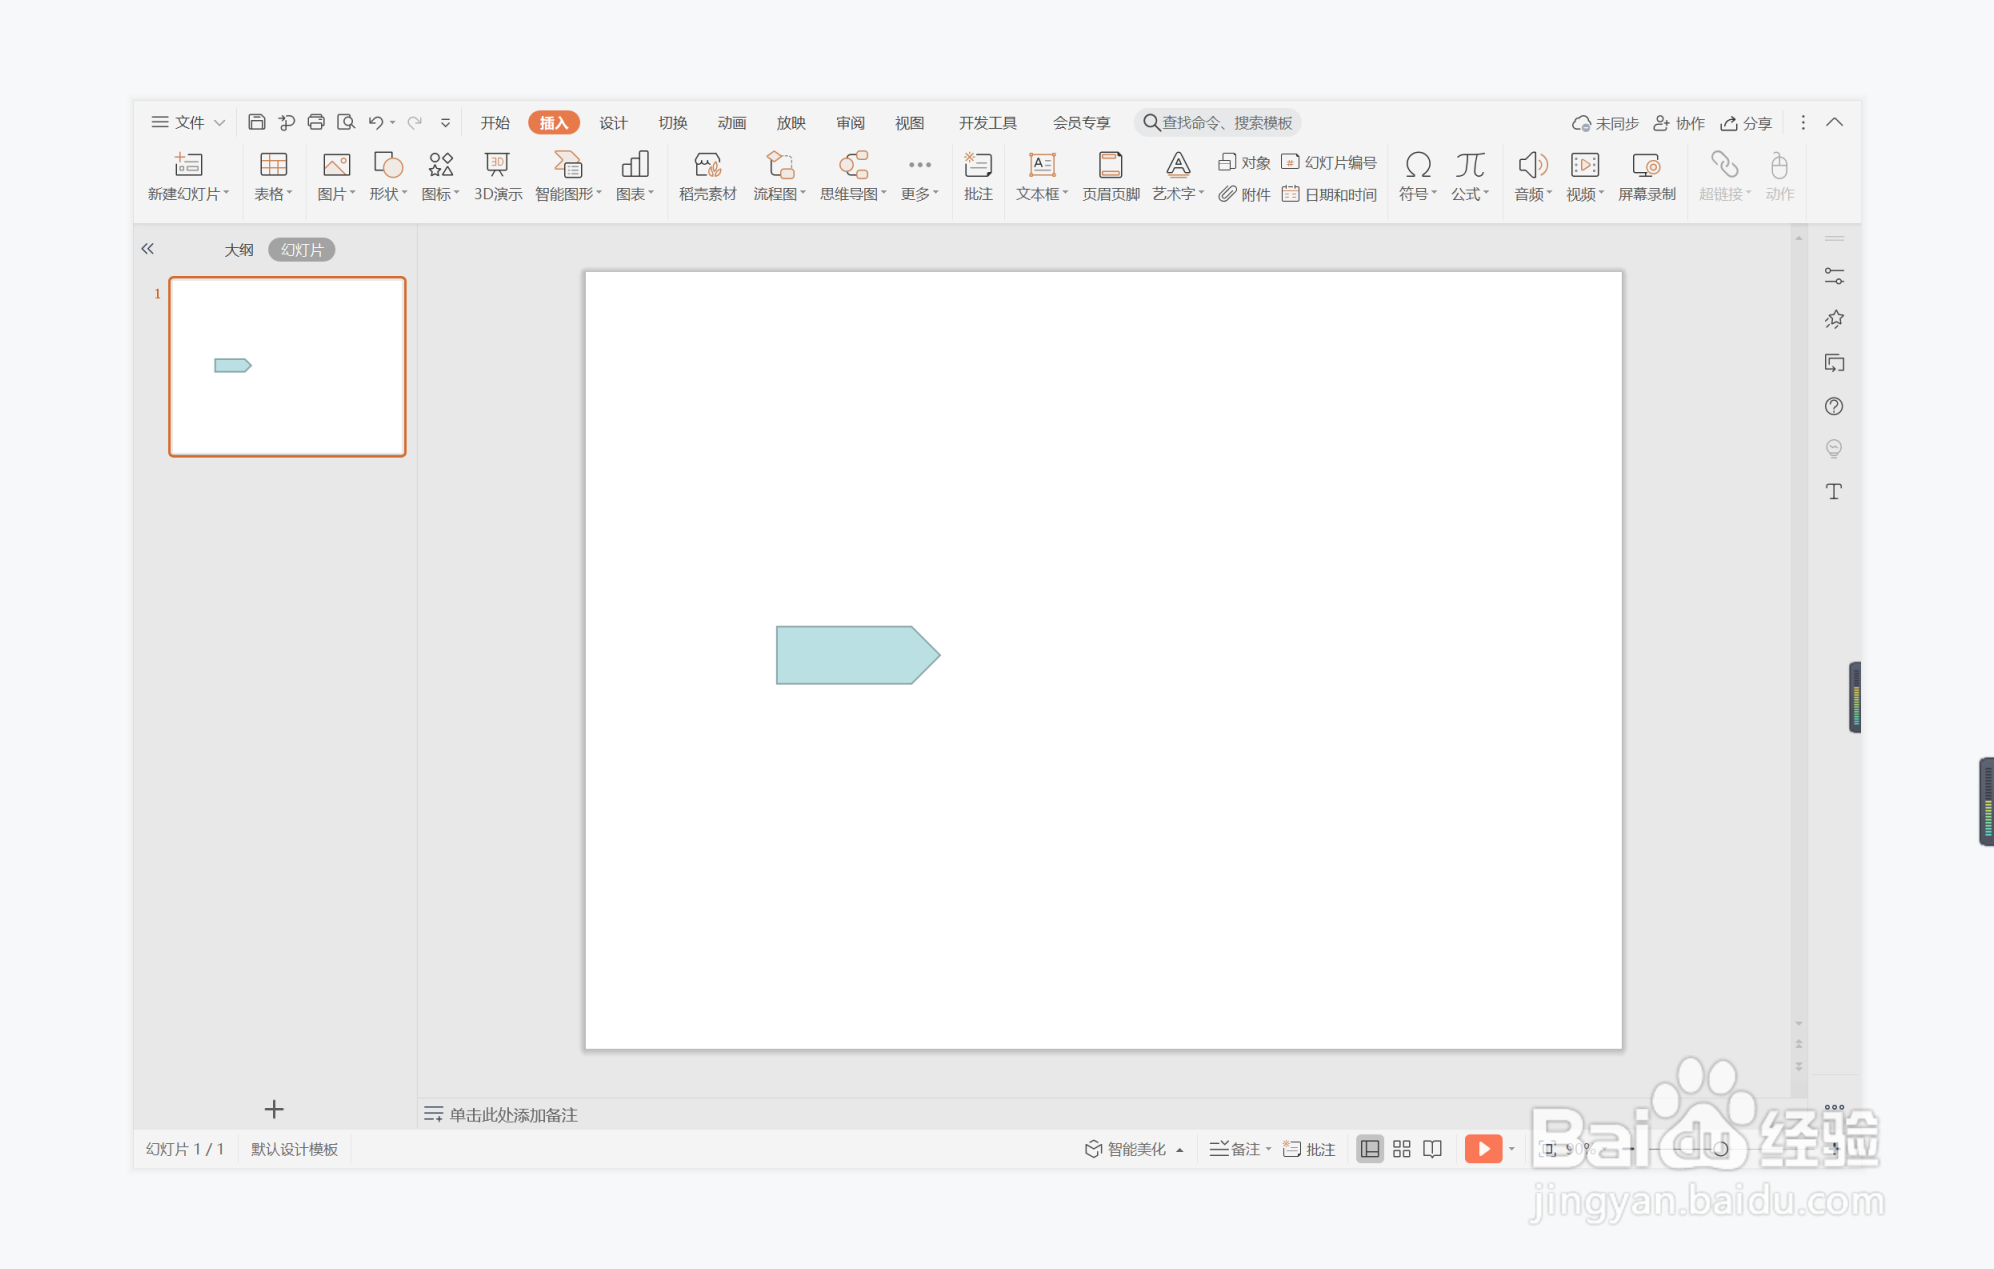Switch to Slide Sorter grid view
The height and width of the screenshot is (1269, 1994).
(x=1401, y=1149)
